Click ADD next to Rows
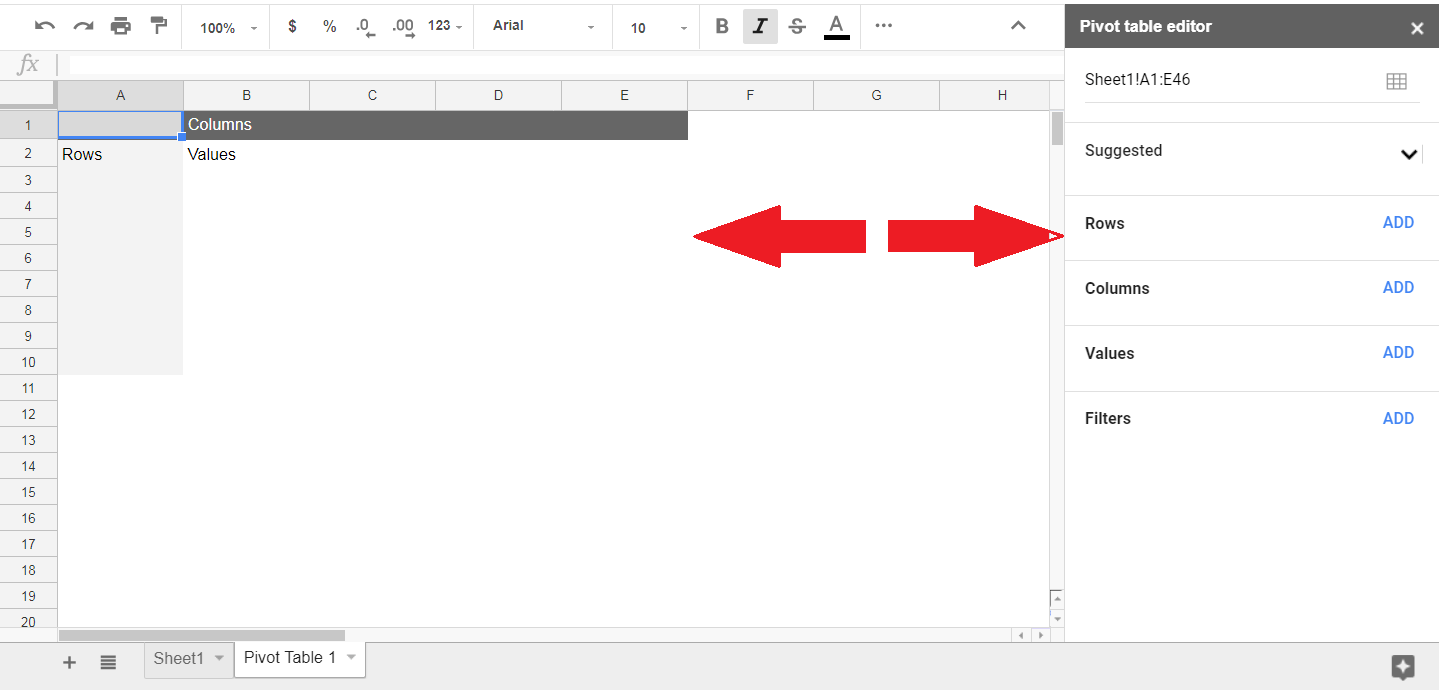This screenshot has width=1439, height=690. pyautogui.click(x=1398, y=223)
